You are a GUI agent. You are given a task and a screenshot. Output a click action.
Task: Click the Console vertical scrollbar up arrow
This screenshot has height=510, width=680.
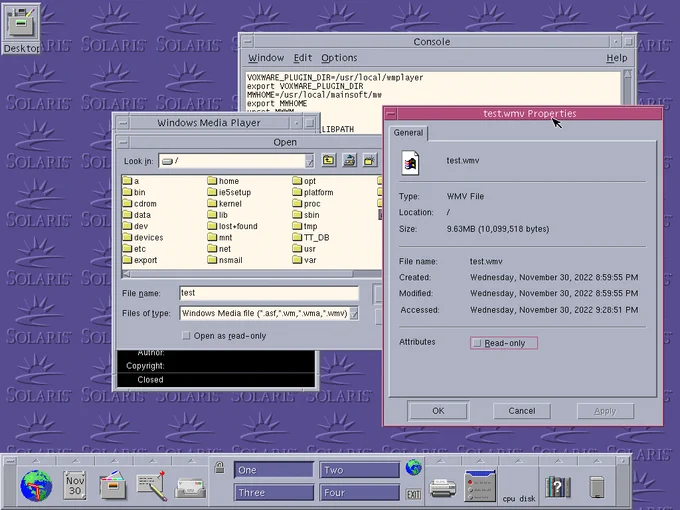628,74
